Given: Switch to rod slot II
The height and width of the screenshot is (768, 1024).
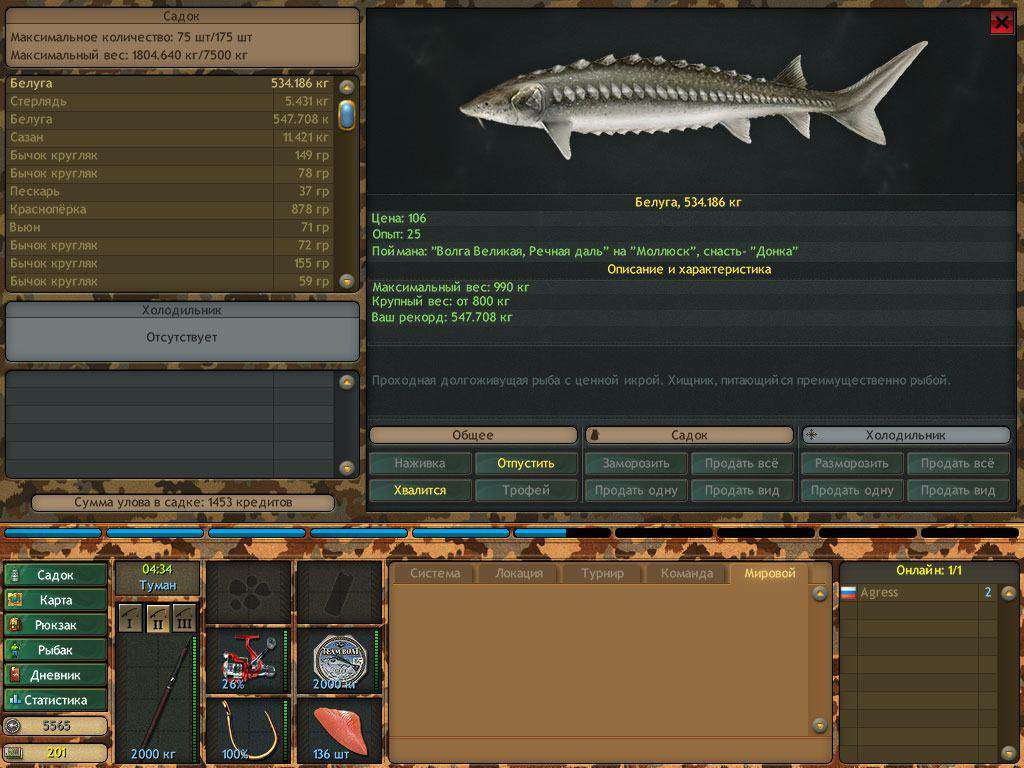Looking at the screenshot, I should (157, 617).
